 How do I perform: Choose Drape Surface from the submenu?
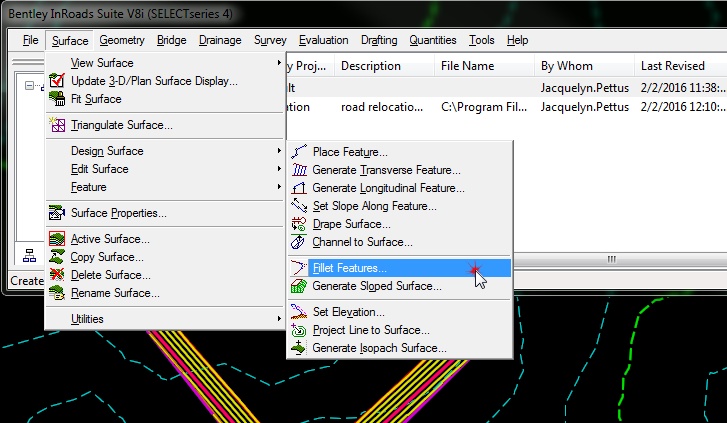pos(400,224)
